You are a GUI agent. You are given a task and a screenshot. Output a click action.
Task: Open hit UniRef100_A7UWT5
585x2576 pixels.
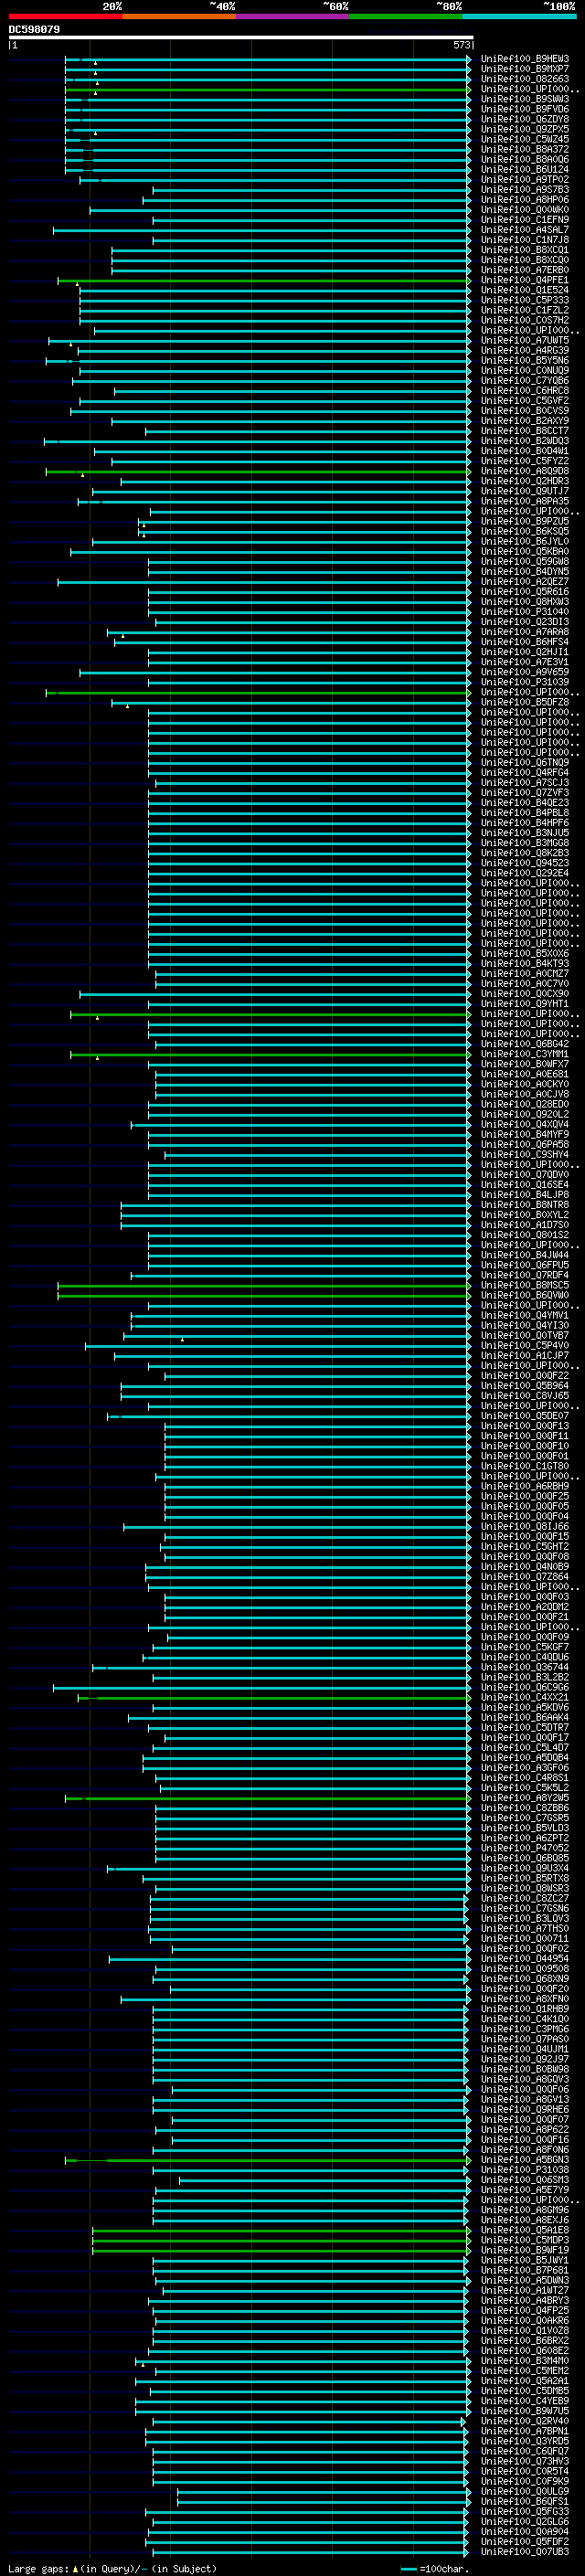click(525, 340)
